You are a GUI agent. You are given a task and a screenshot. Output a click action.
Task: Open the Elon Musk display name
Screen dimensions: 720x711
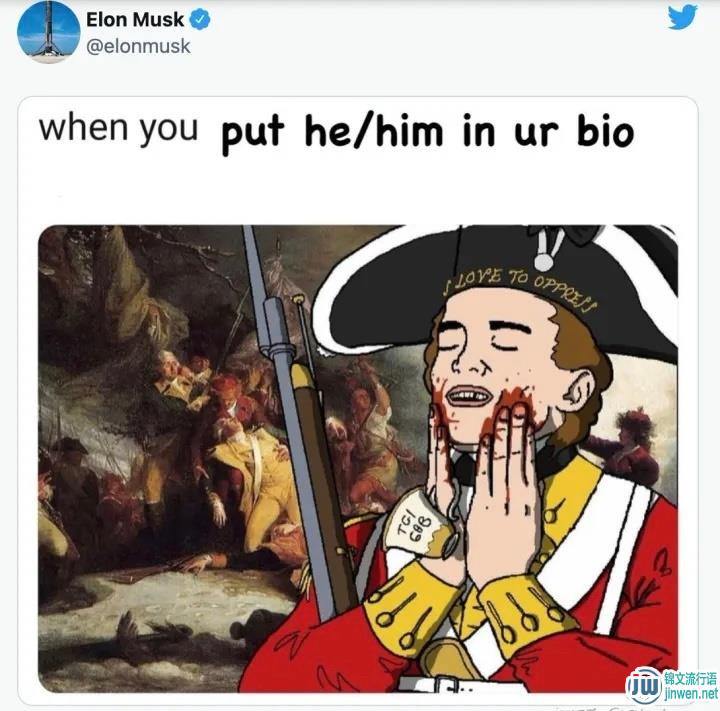pos(135,20)
